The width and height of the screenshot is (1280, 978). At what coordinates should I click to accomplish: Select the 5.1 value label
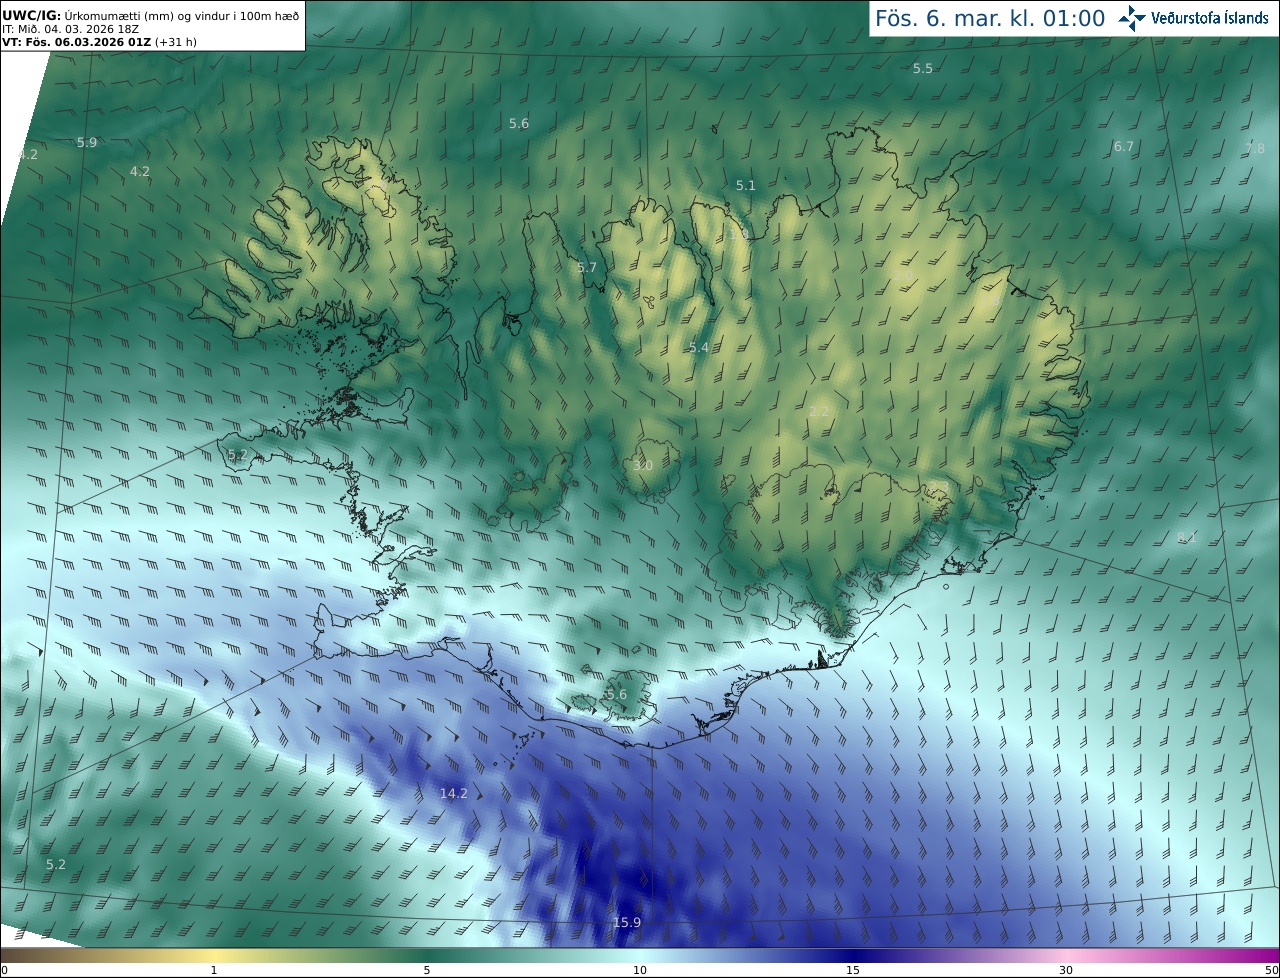[746, 185]
